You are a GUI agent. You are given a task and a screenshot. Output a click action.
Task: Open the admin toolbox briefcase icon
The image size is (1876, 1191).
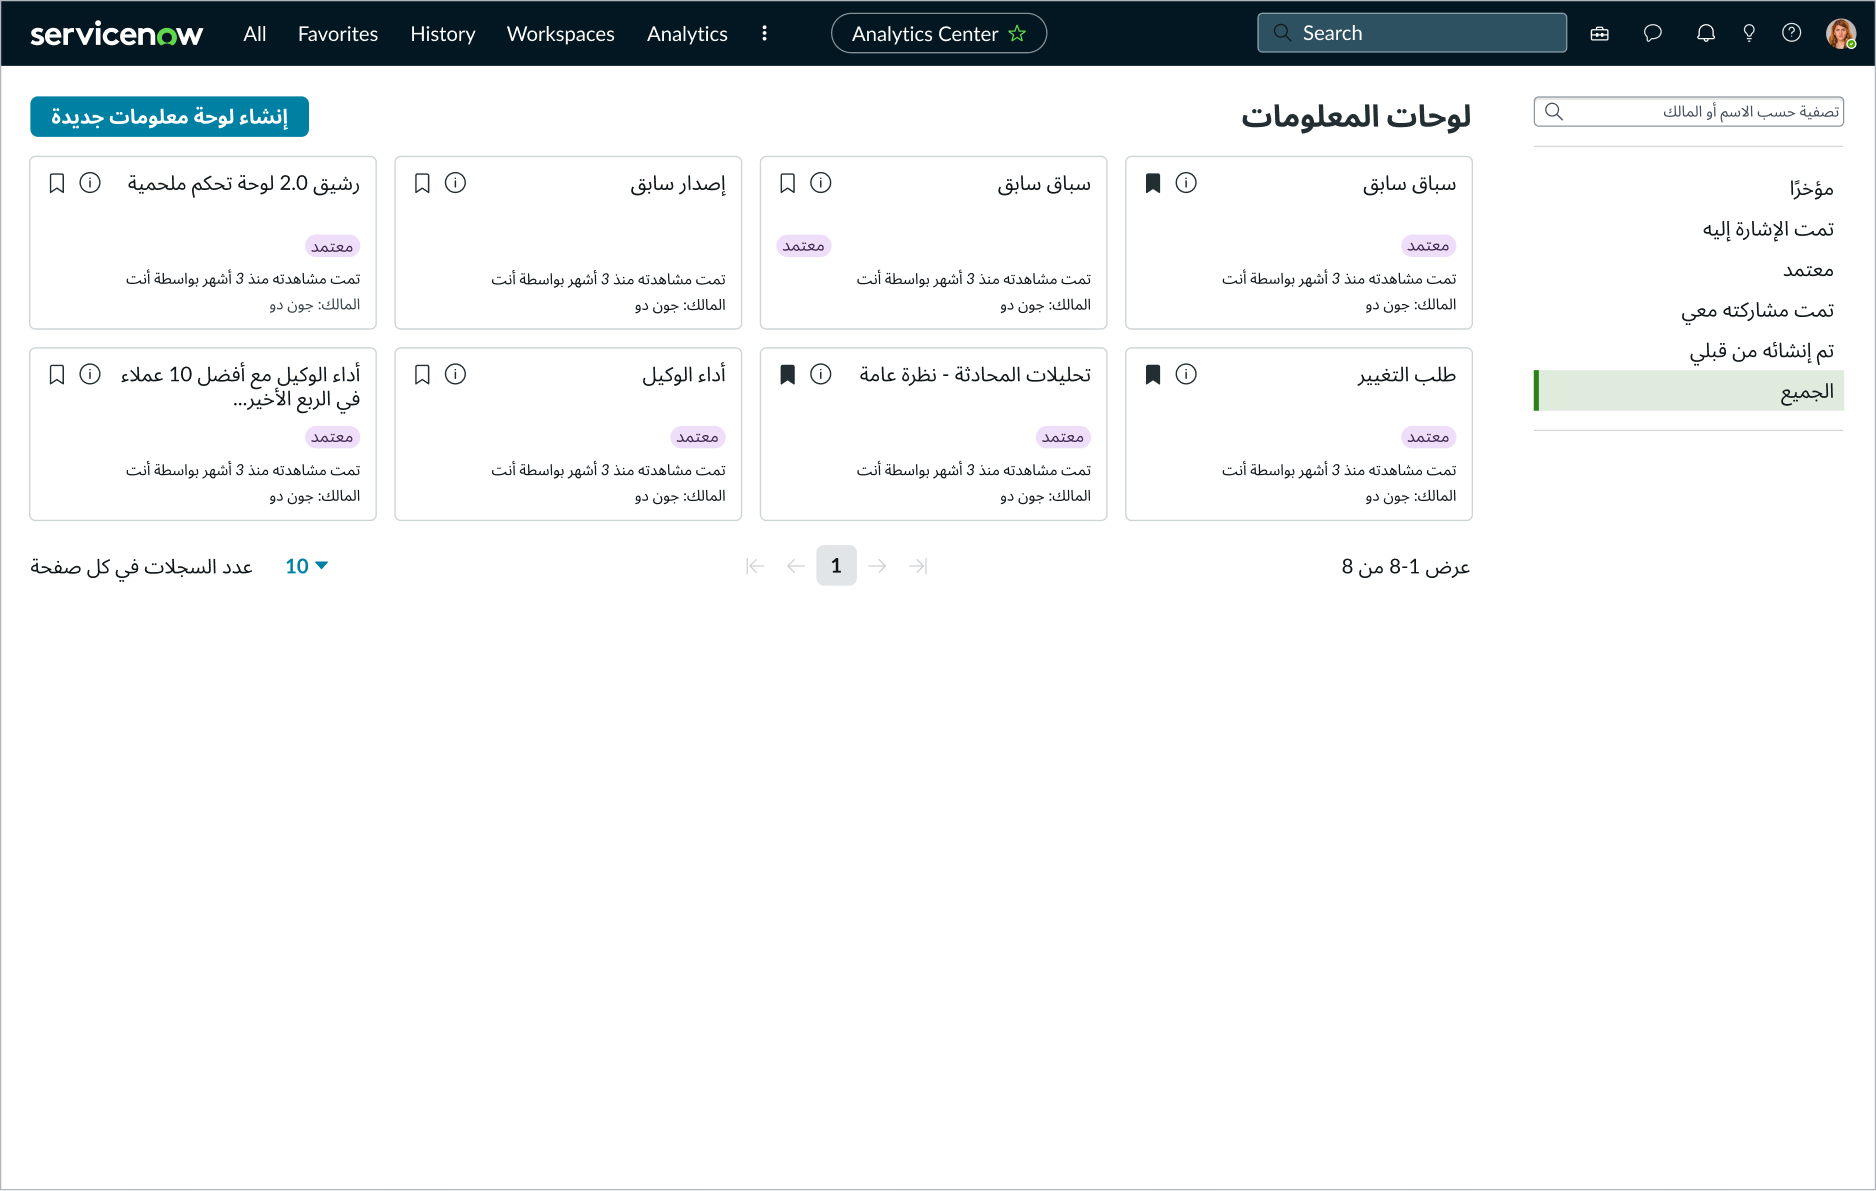pyautogui.click(x=1599, y=33)
